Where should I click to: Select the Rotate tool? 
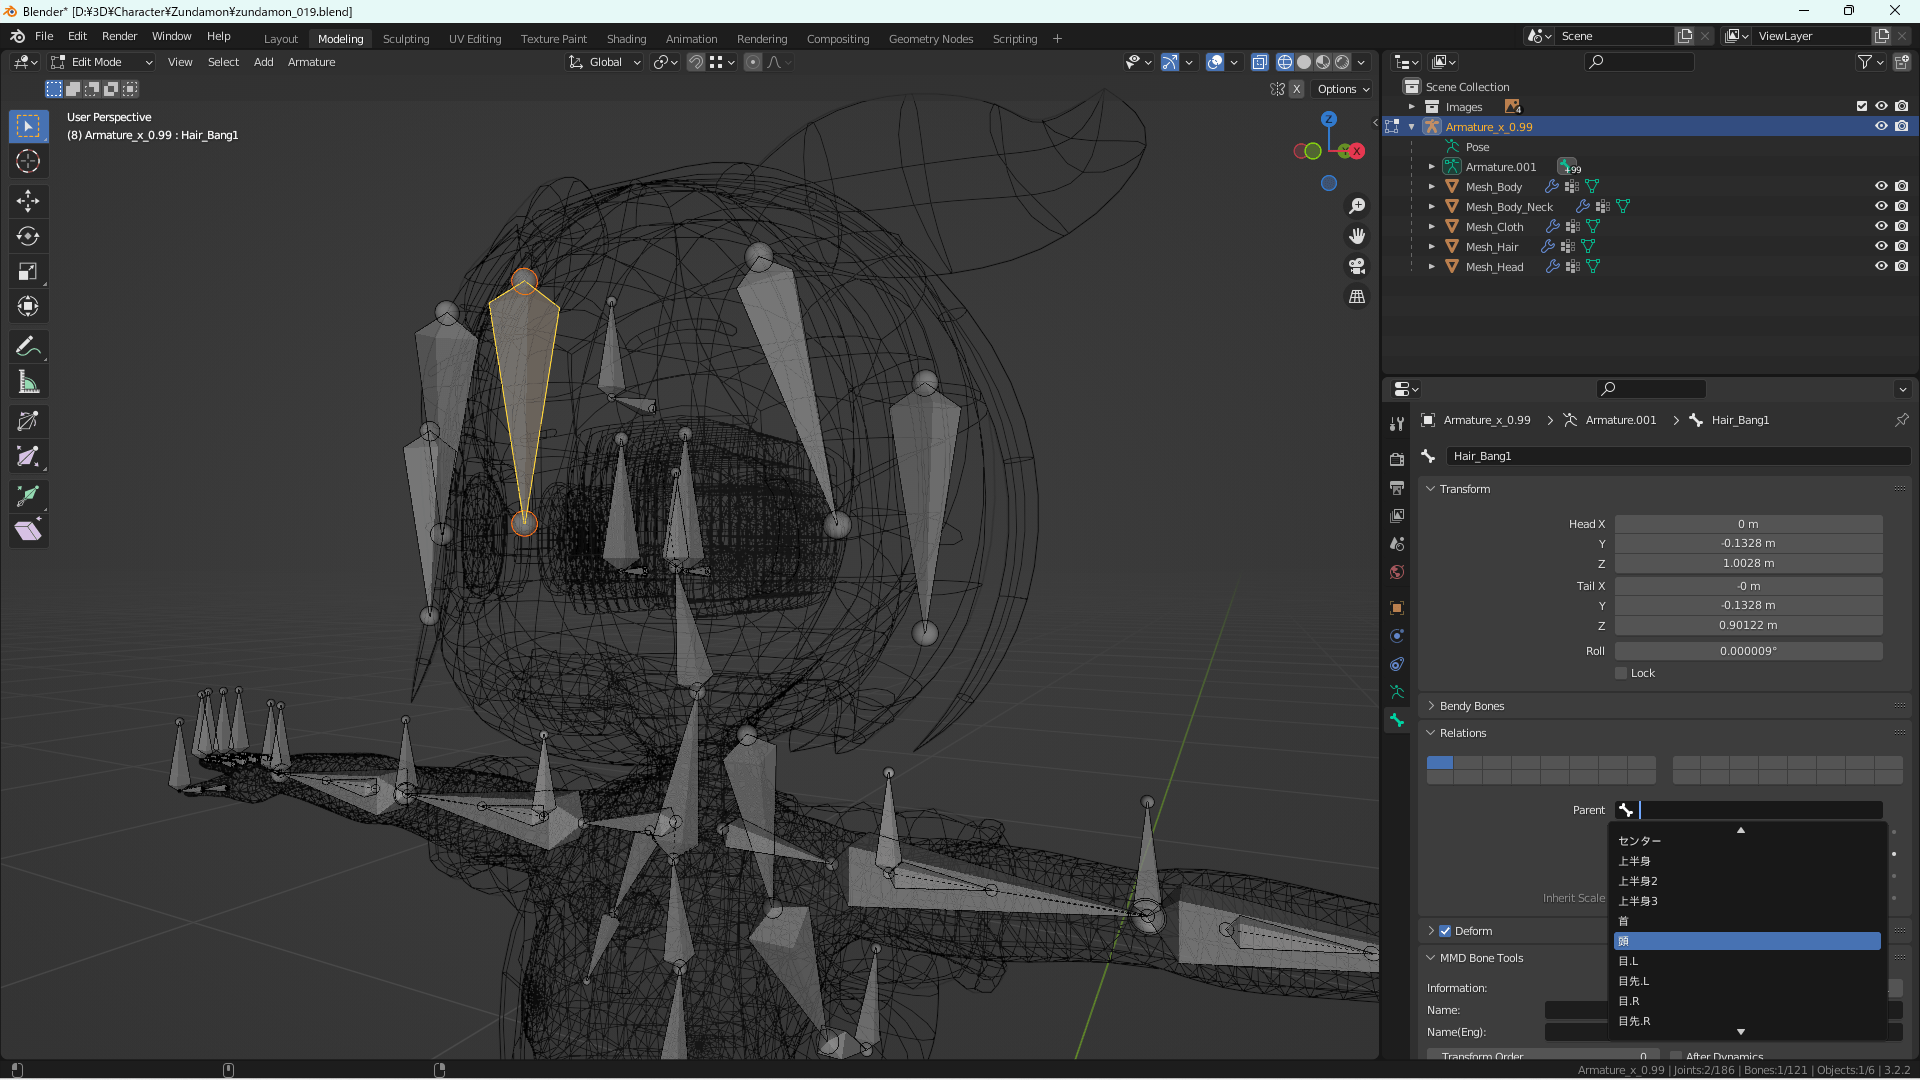click(28, 237)
